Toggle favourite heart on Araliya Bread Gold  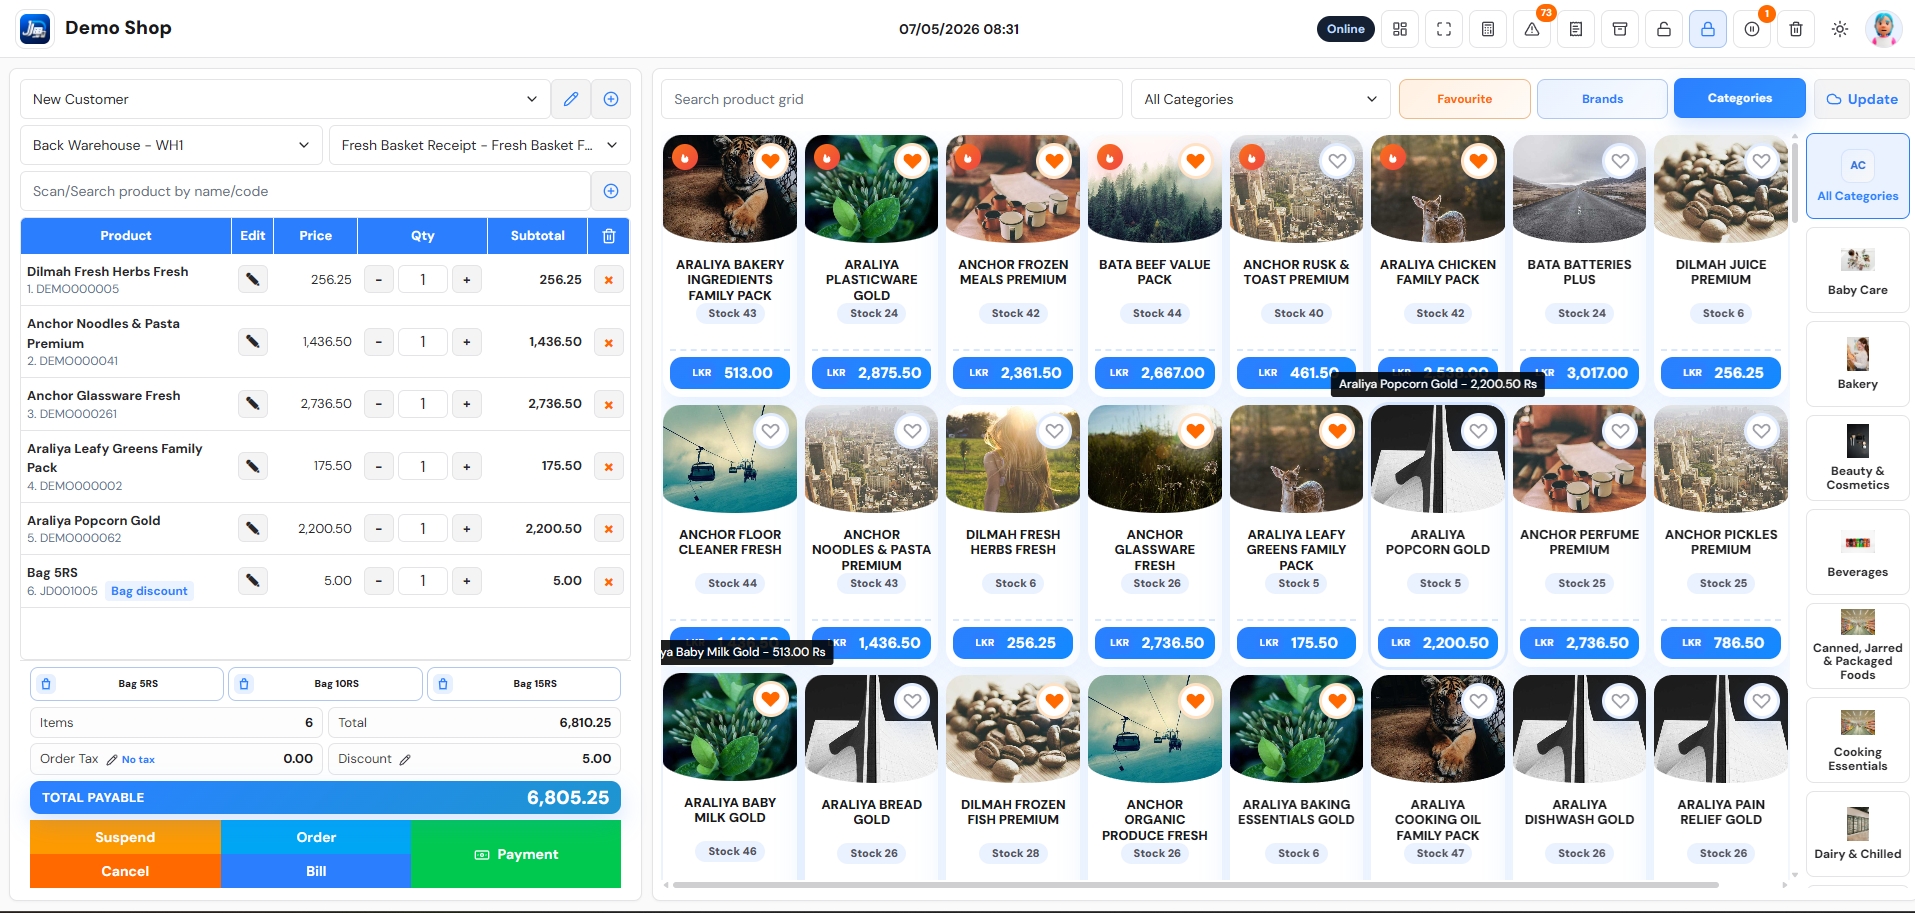(912, 701)
